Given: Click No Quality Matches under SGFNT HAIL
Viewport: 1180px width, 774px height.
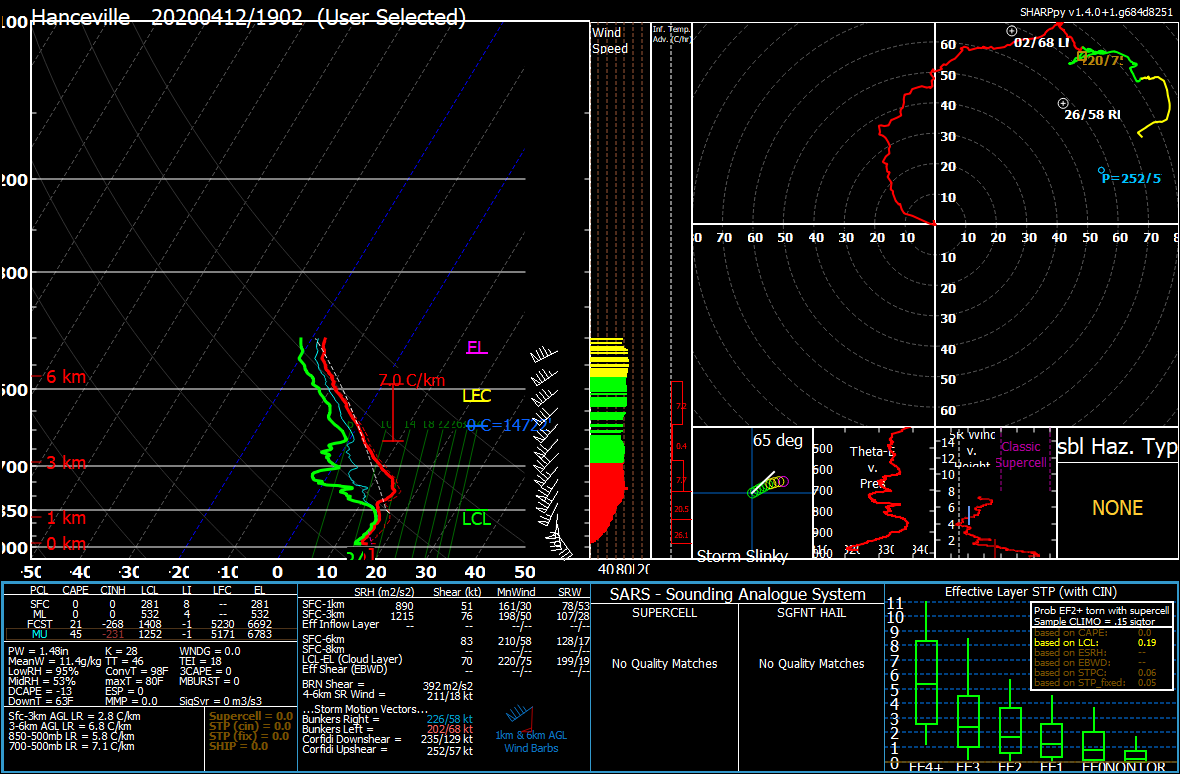Looking at the screenshot, I should click(x=811, y=663).
